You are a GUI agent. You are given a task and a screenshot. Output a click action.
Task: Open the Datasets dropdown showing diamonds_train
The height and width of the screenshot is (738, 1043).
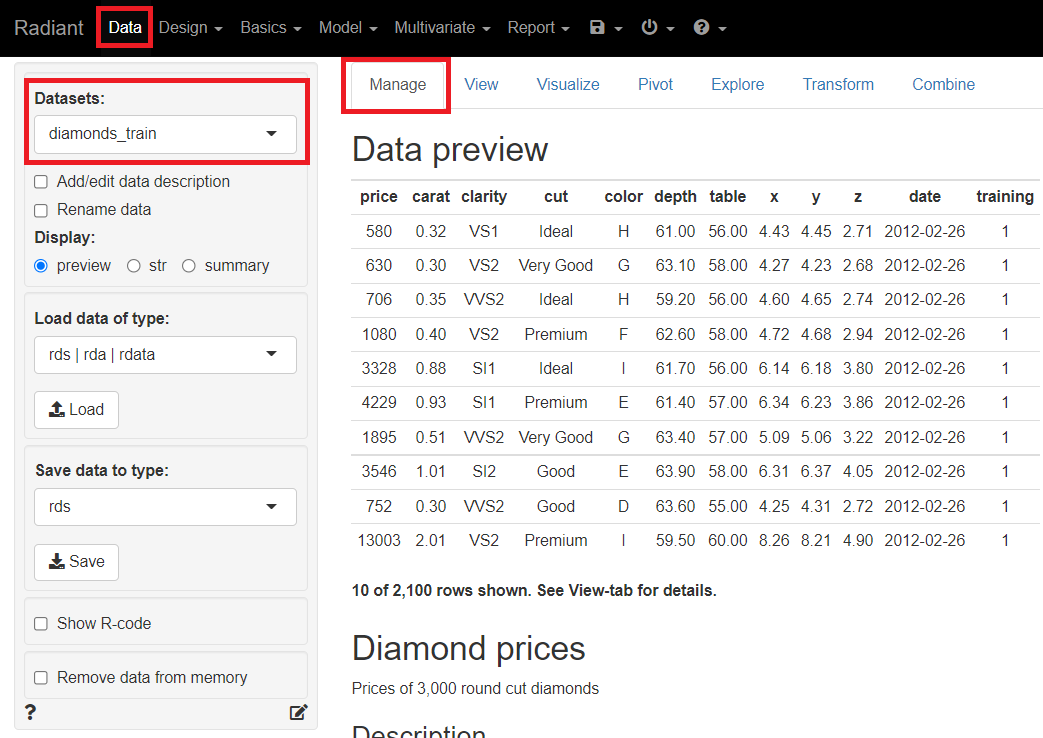[x=165, y=134]
